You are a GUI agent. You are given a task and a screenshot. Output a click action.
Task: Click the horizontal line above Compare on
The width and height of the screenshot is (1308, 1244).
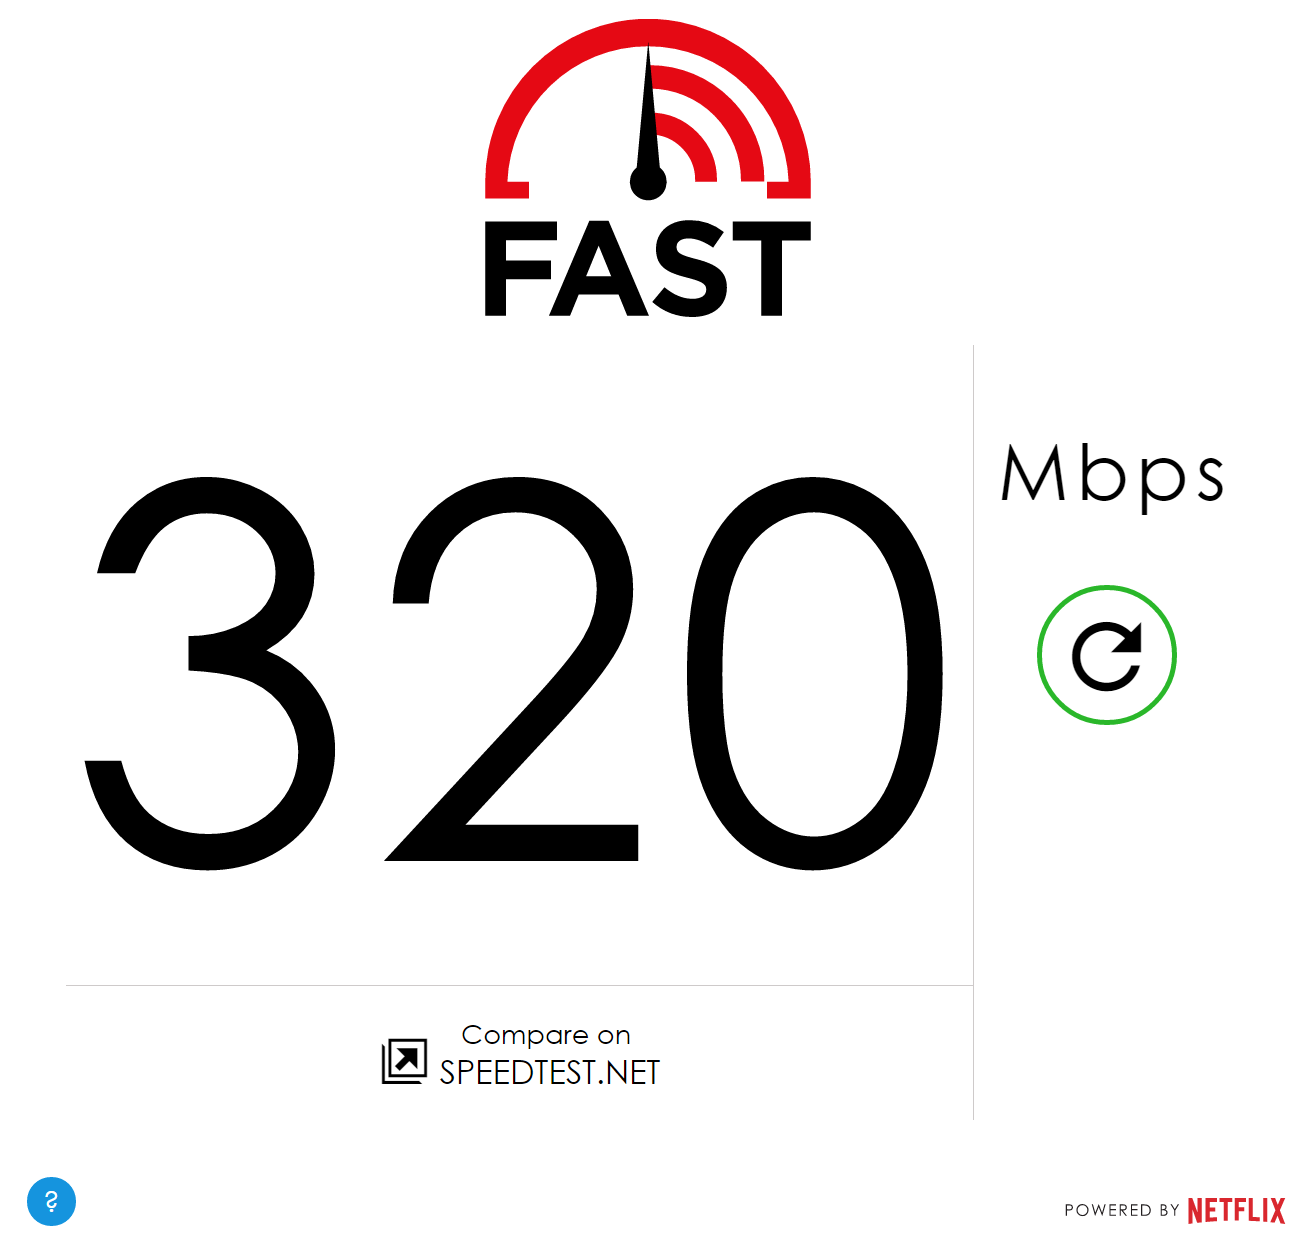[519, 985]
